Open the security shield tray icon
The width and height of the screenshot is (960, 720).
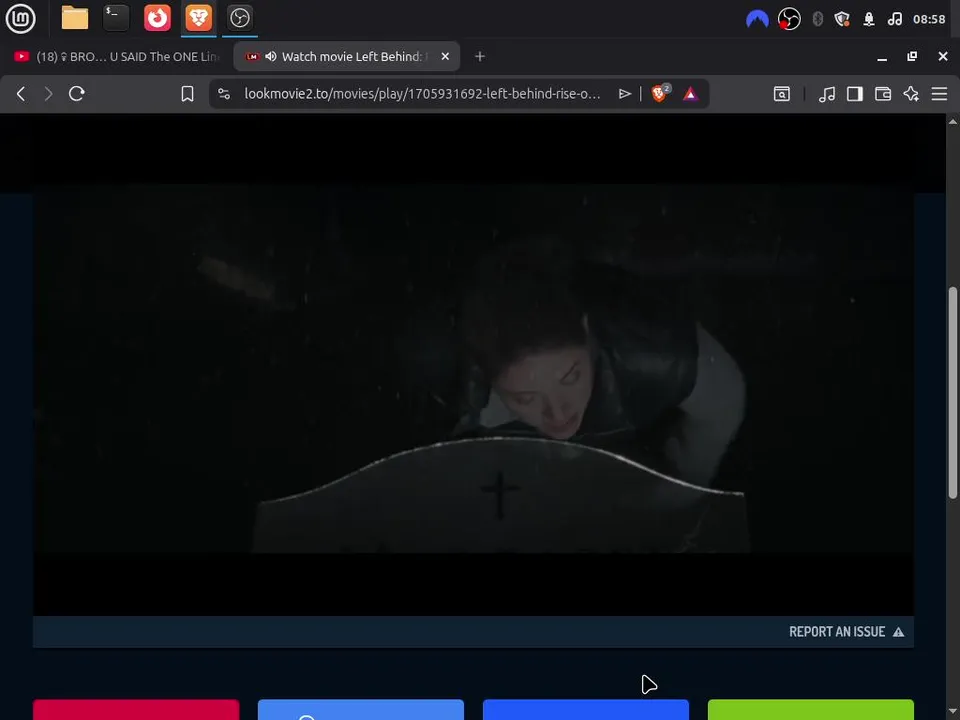click(x=842, y=19)
